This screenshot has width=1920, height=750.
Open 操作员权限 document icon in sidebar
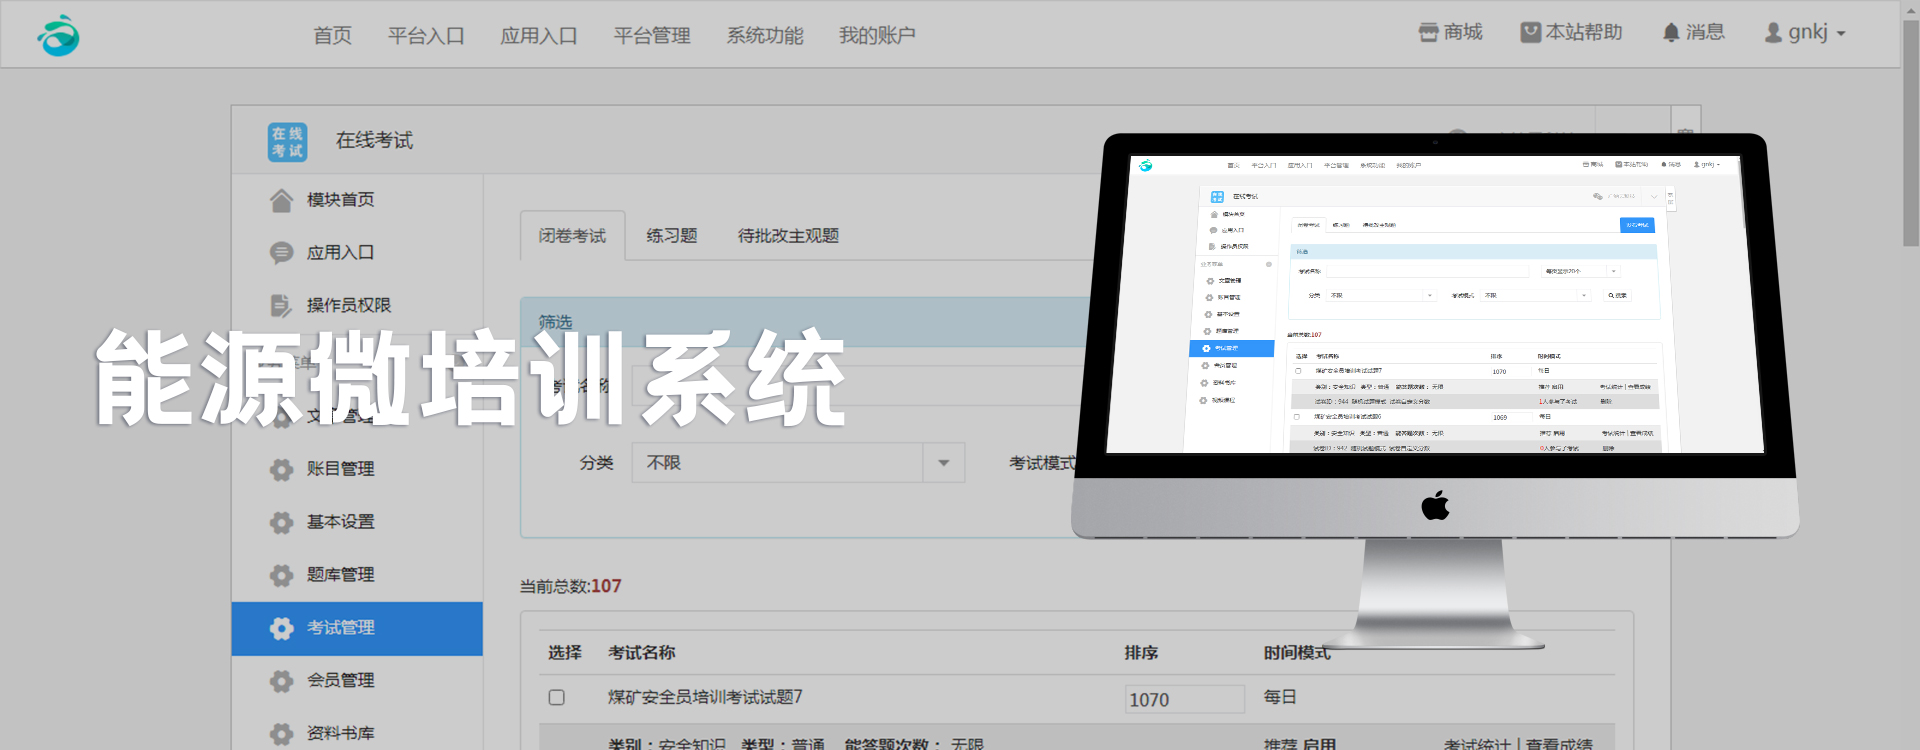tap(330, 306)
